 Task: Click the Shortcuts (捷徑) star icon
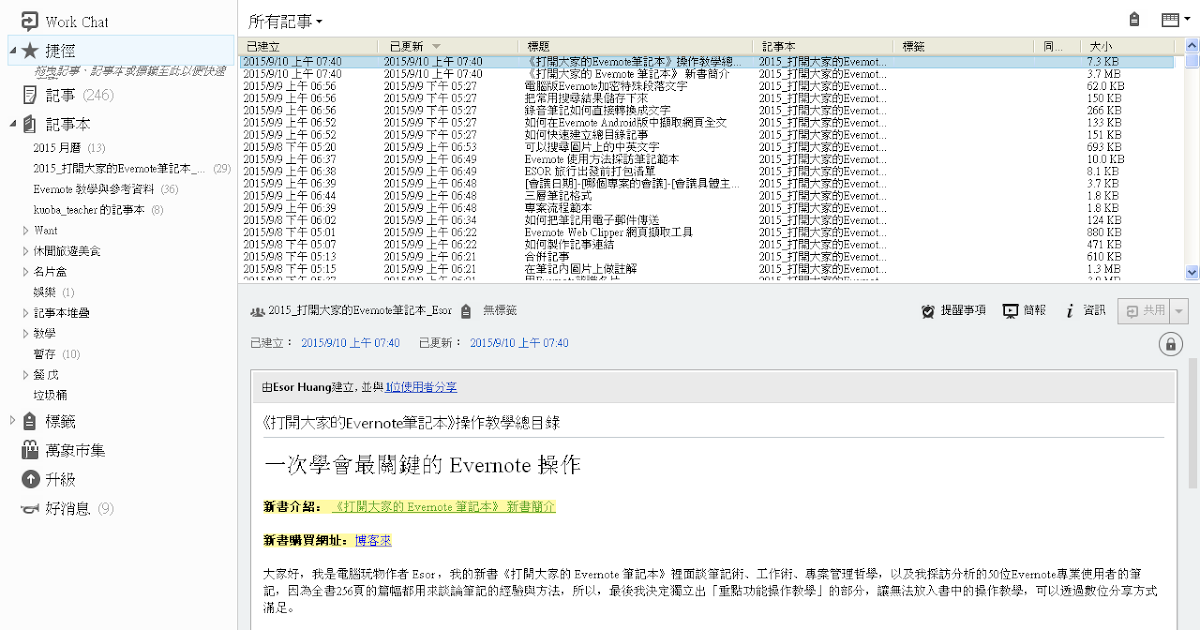coord(30,50)
